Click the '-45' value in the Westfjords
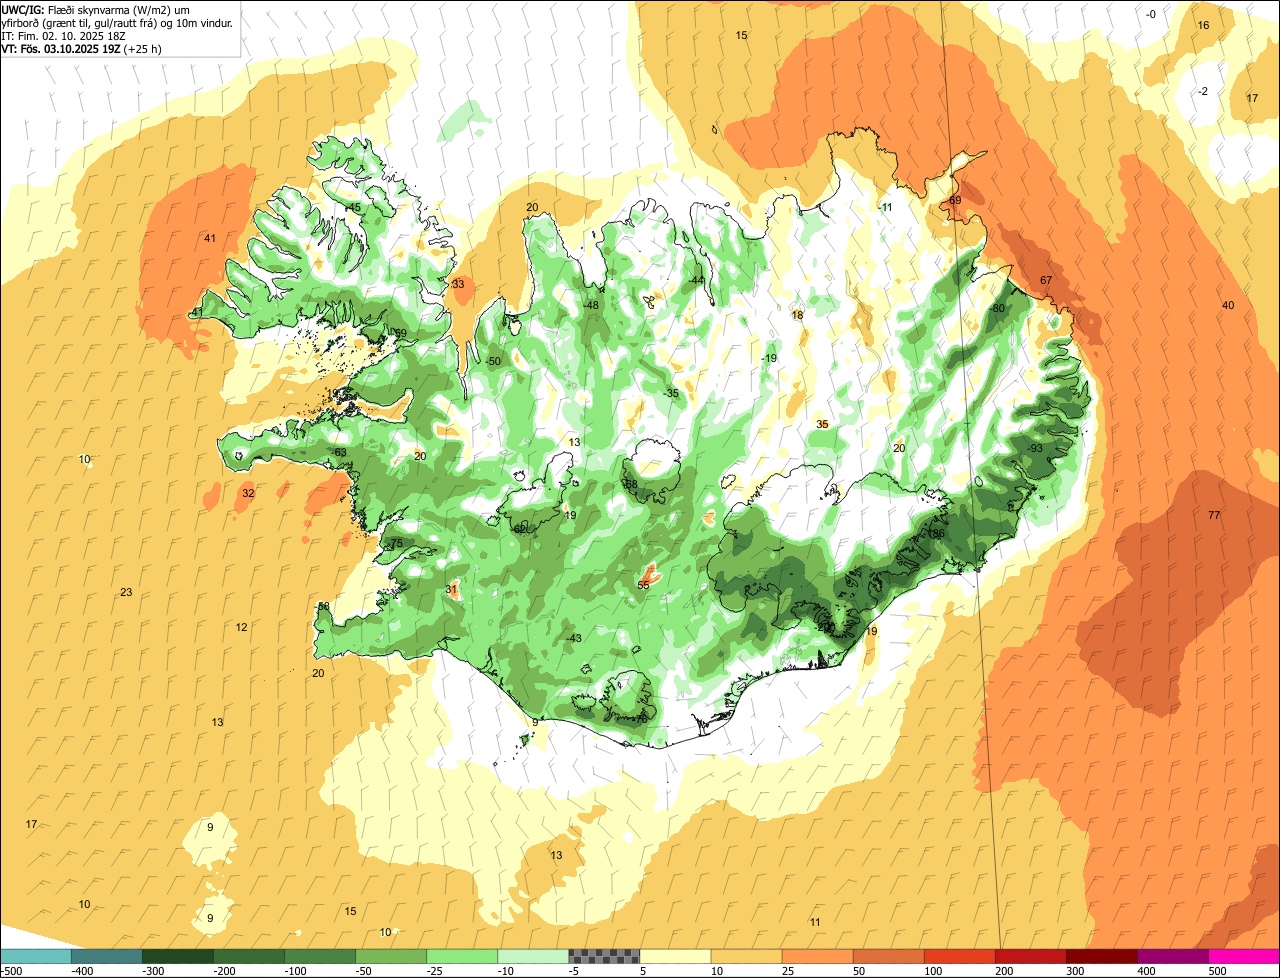 click(353, 207)
